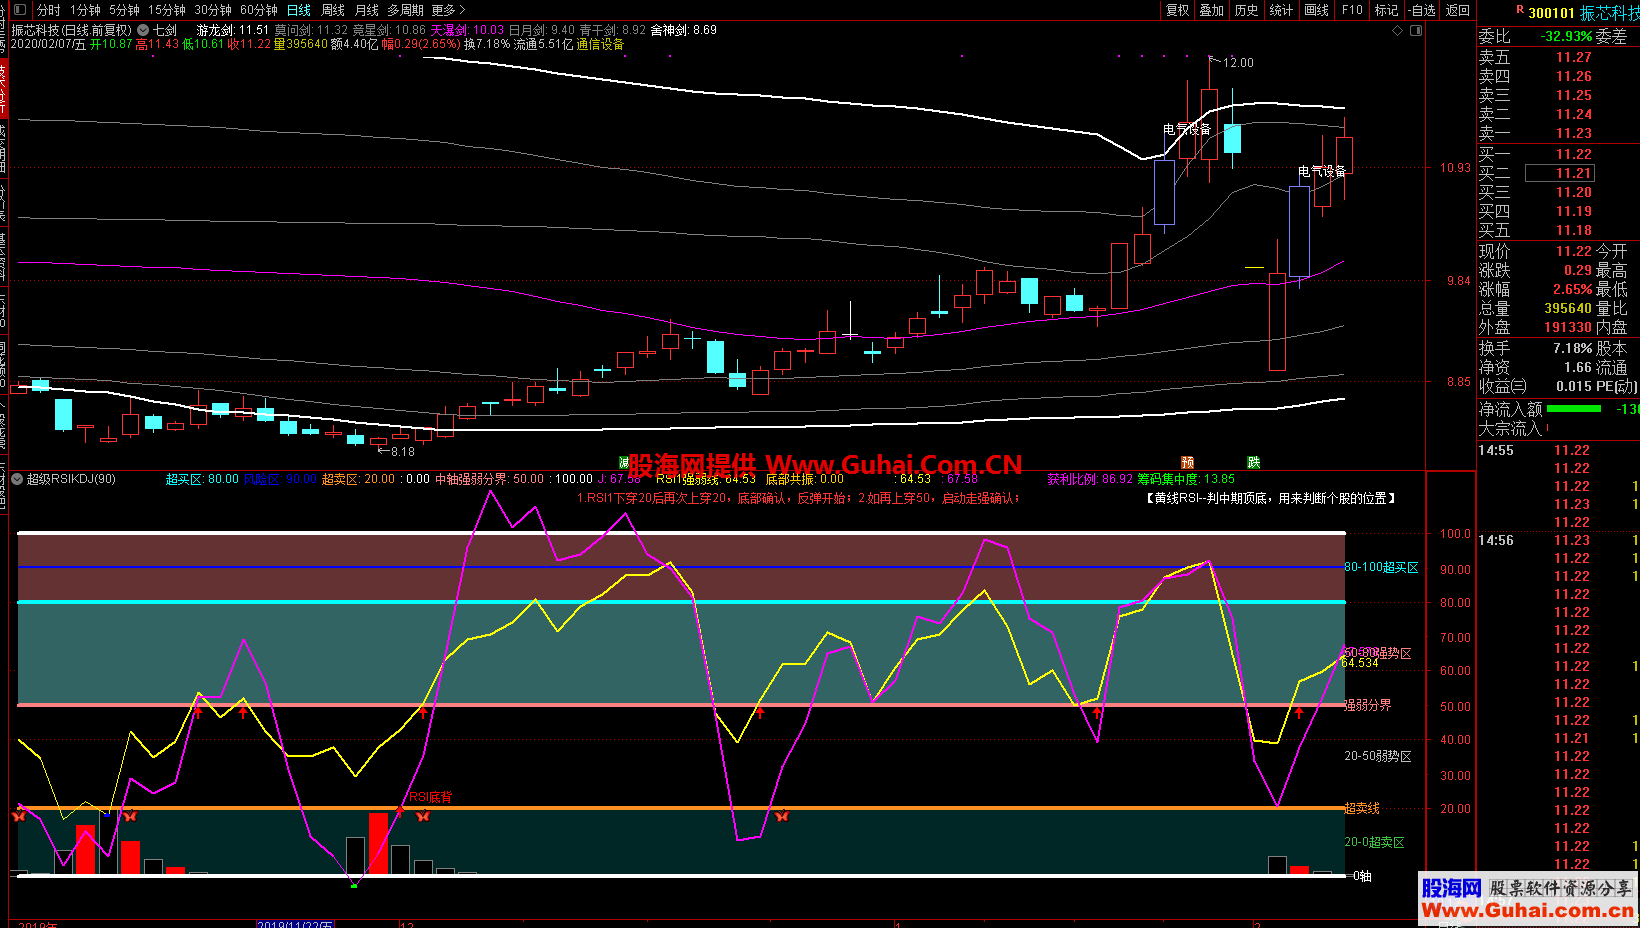The width and height of the screenshot is (1640, 928).
Task: Click the 振芯科技(日线,前复权) chart title
Action: pyautogui.click(x=71, y=30)
